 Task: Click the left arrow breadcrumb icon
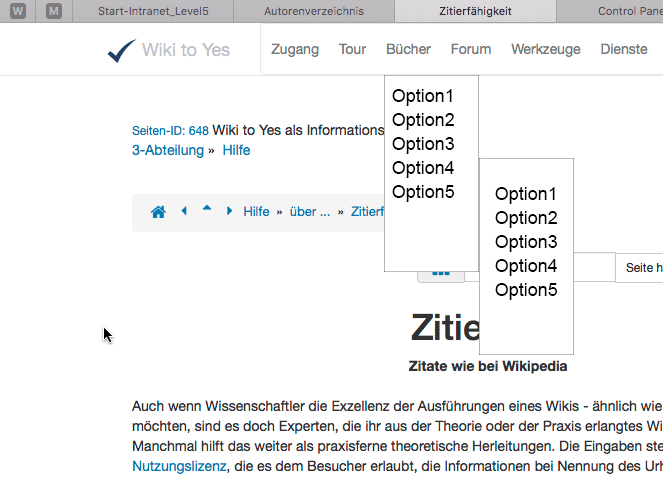184,211
